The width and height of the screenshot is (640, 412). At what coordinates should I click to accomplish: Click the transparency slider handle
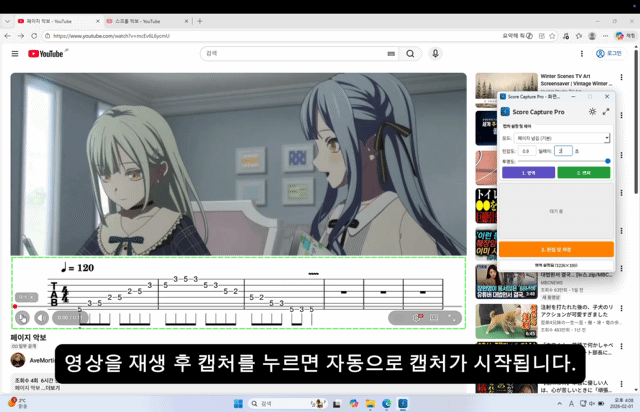[607, 160]
